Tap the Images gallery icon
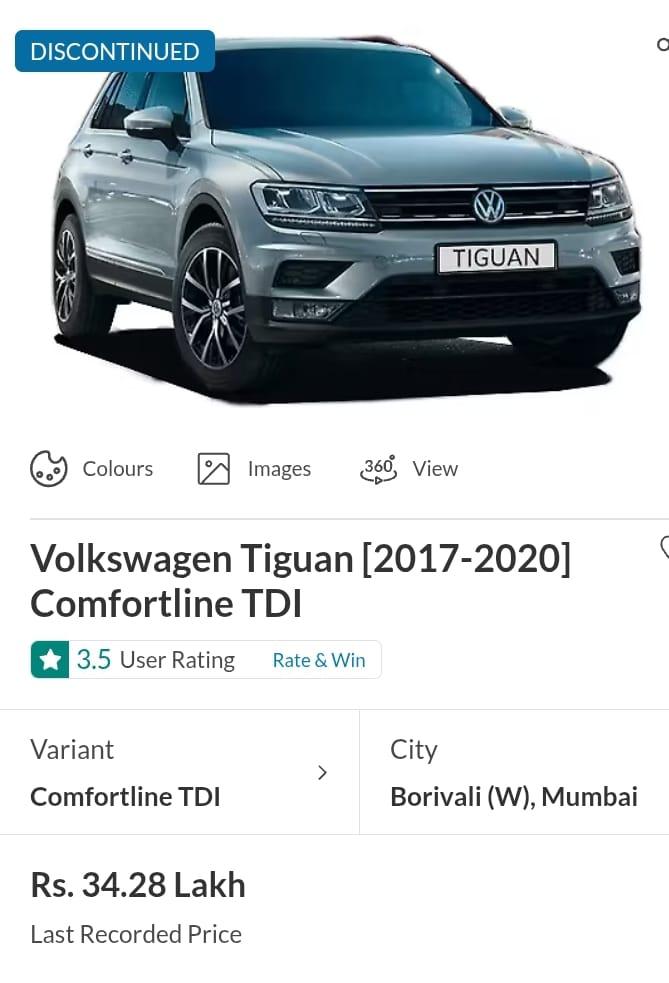The height and width of the screenshot is (983, 669). click(214, 468)
